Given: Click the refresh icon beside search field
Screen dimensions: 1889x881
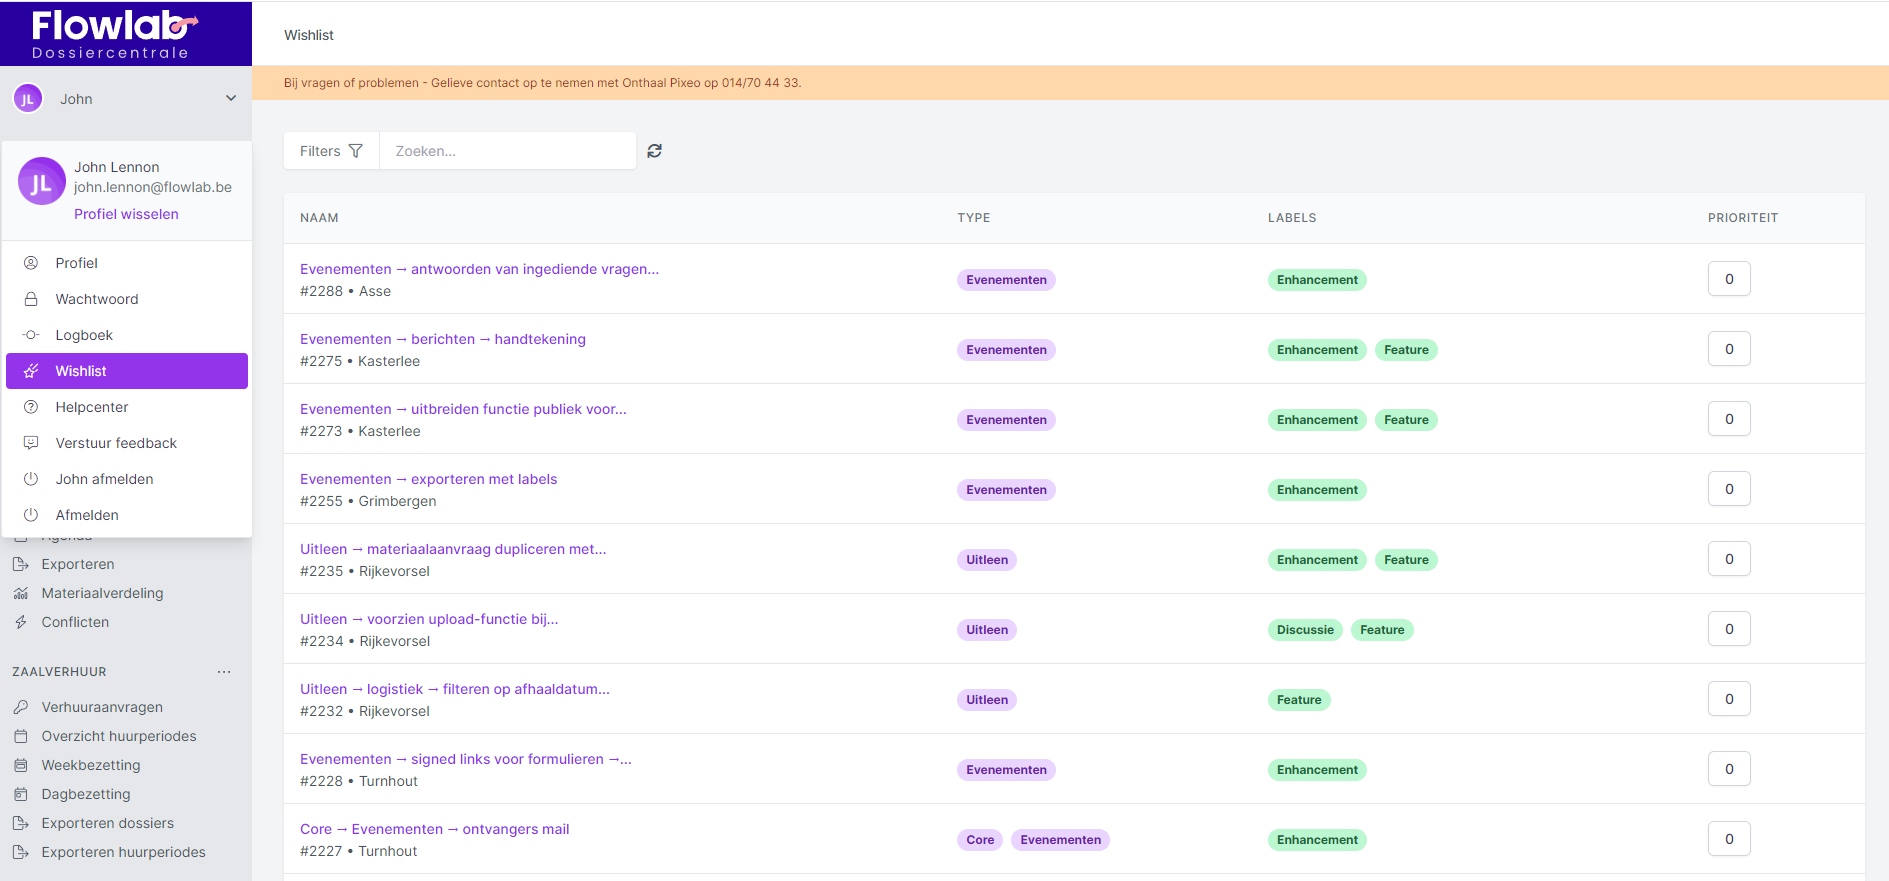Looking at the screenshot, I should pos(655,151).
